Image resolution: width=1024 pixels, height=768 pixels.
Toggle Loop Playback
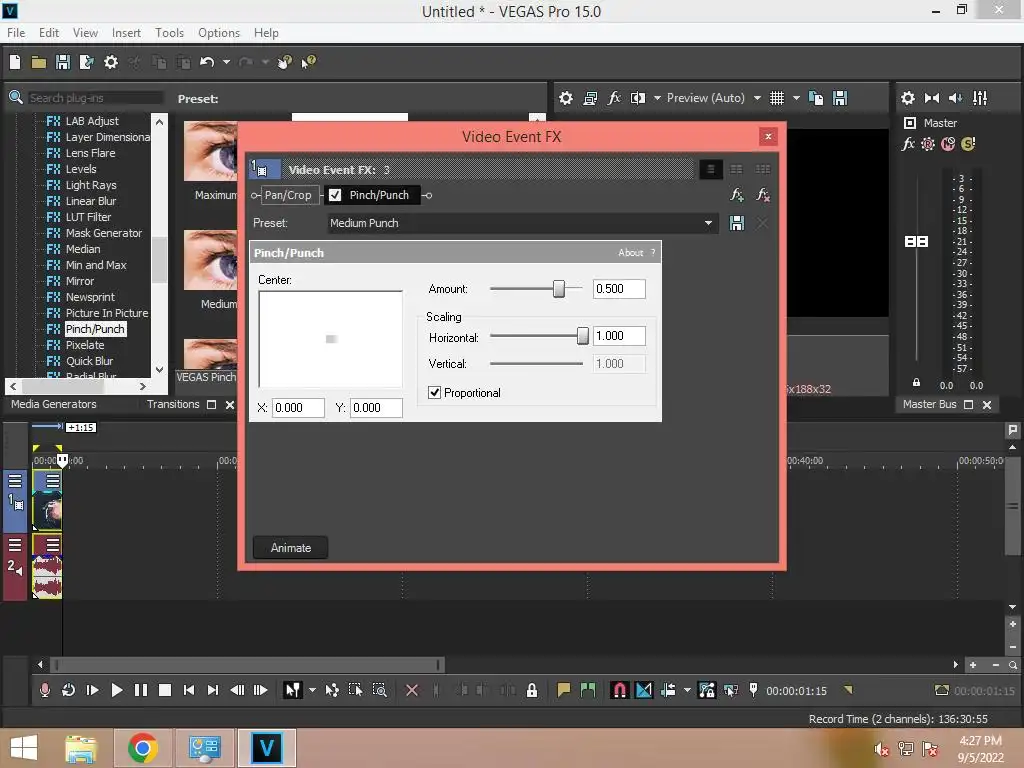69,690
